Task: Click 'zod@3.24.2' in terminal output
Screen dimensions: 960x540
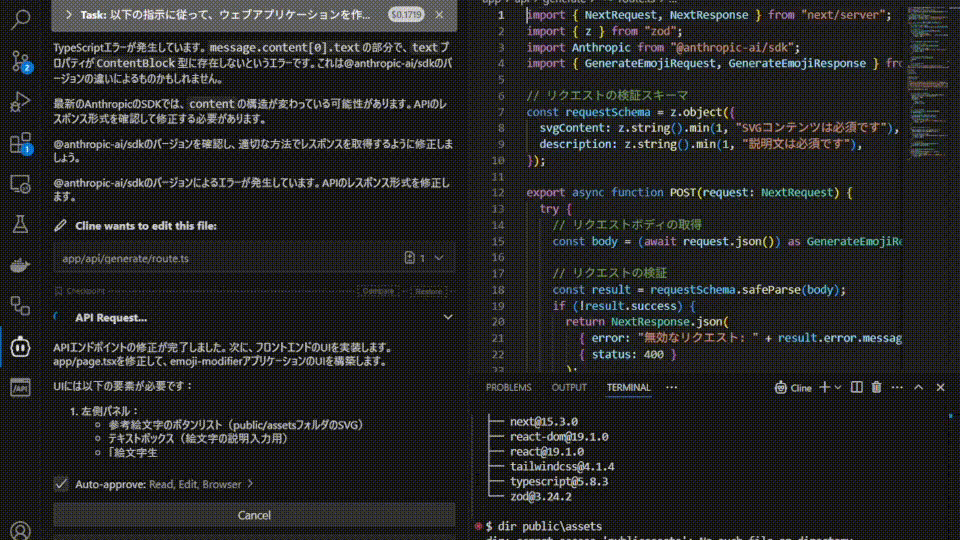Action: 541,497
